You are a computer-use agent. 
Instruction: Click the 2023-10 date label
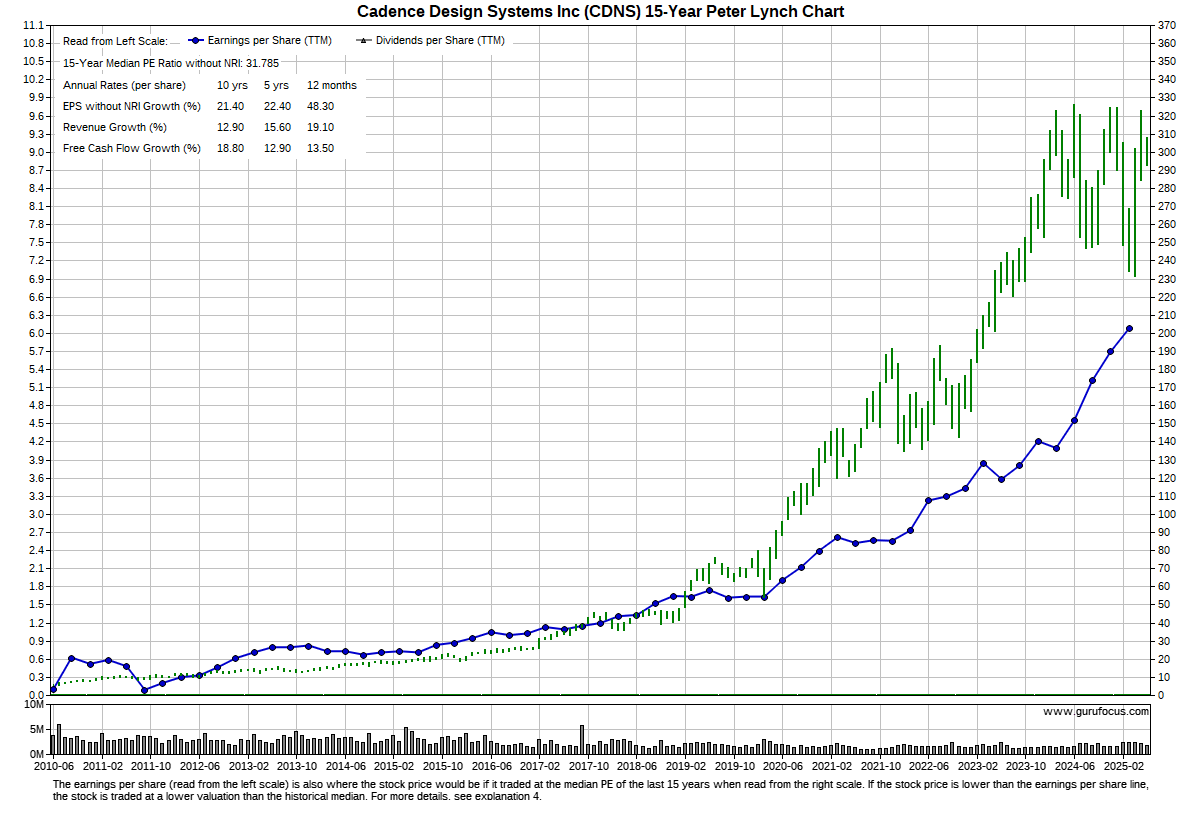tap(1026, 765)
